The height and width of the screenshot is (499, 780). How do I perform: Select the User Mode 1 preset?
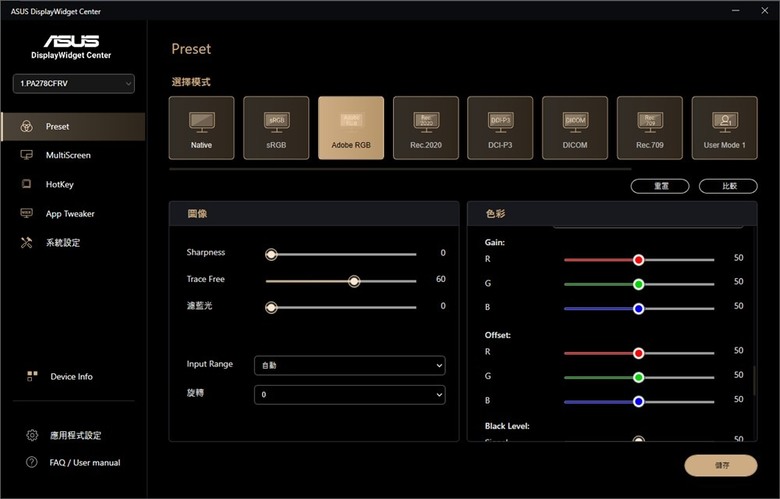724,128
